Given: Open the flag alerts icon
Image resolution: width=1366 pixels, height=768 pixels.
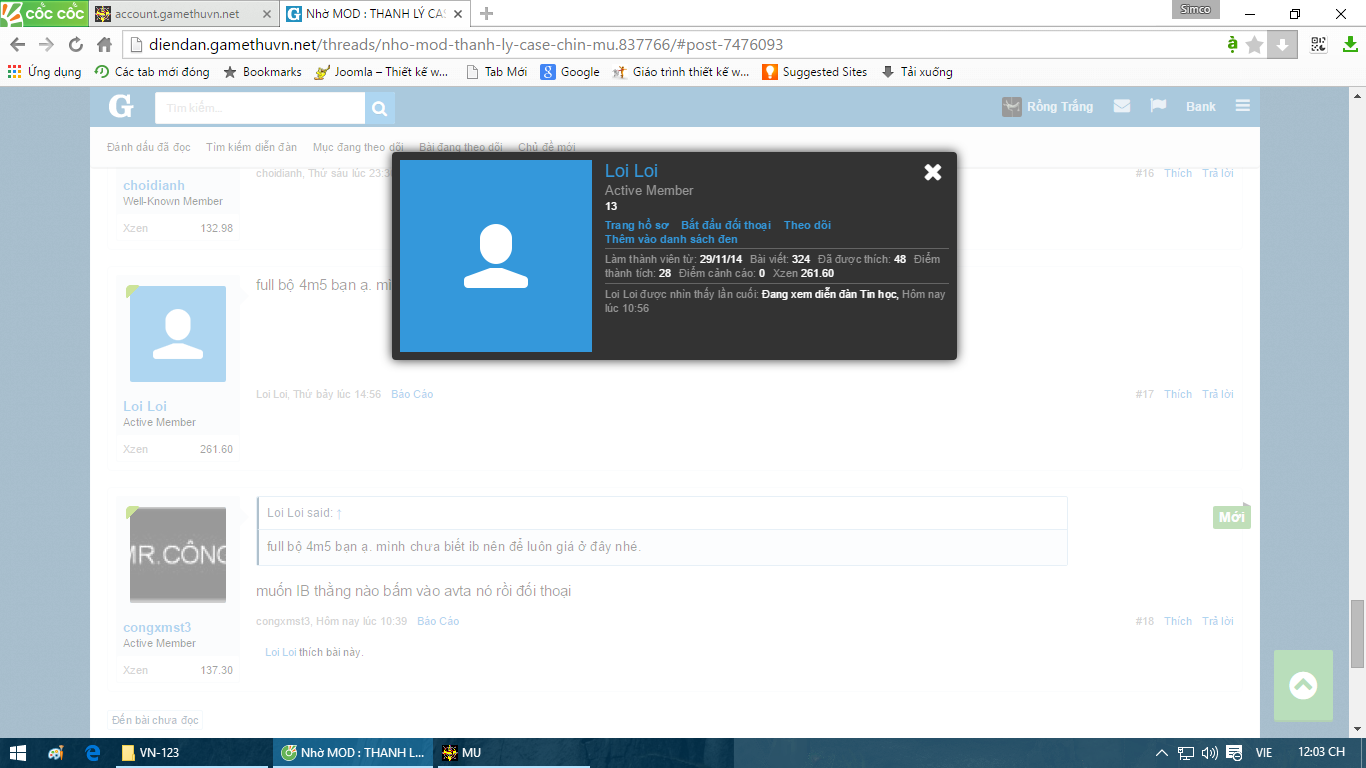Looking at the screenshot, I should coord(1158,106).
